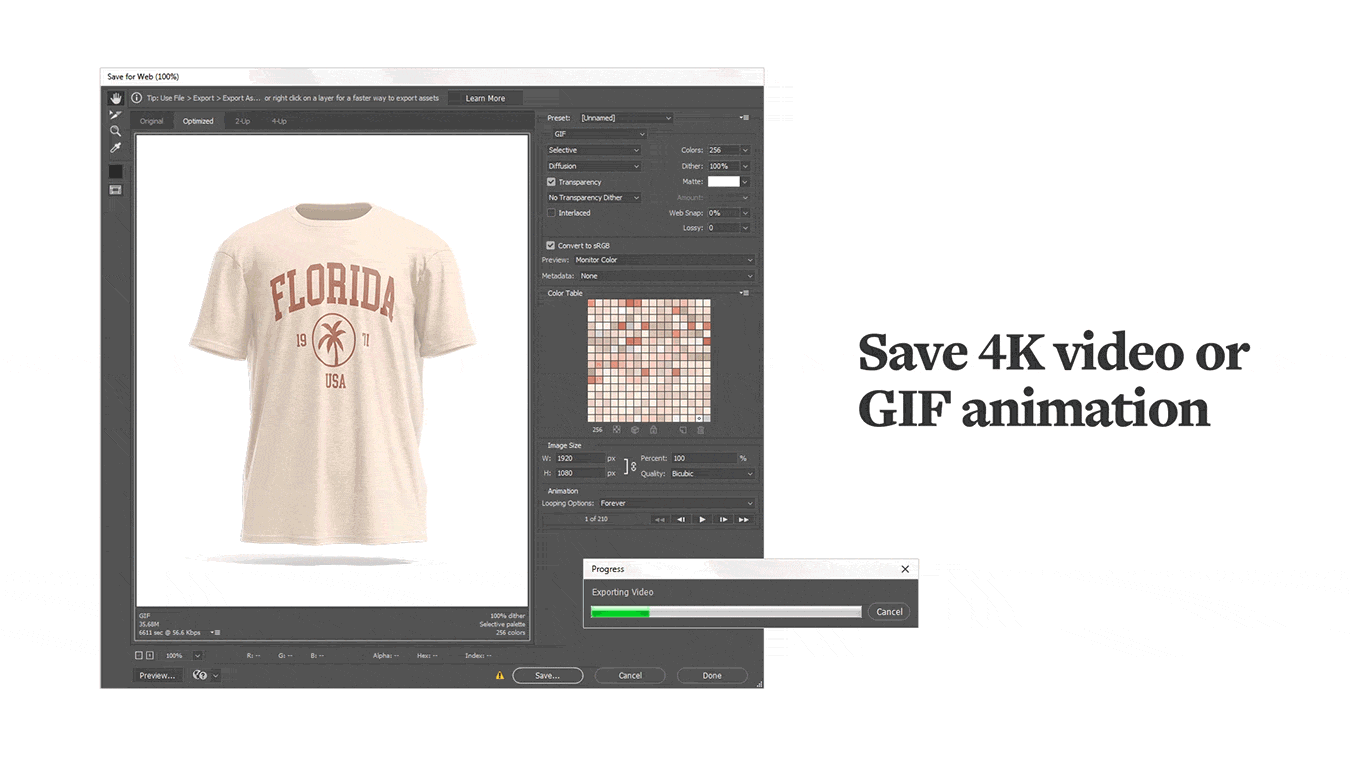Viewport: 1350px width, 759px height.
Task: Click the Exporting Video progress bar
Action: pos(726,612)
